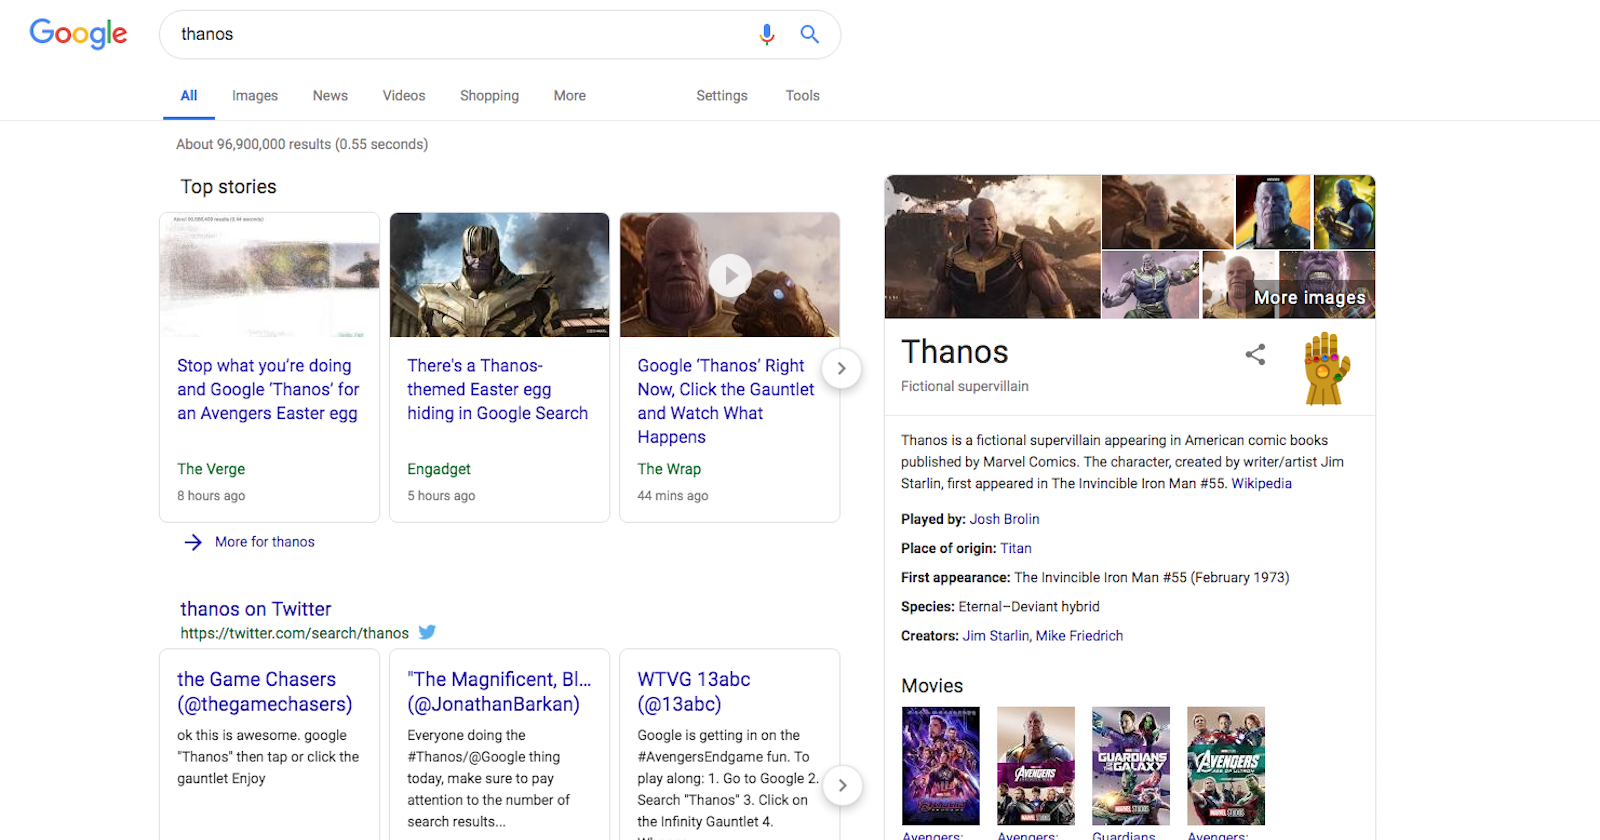Viewport: 1600px width, 840px height.
Task: Click More for thanos link
Action: tap(265, 542)
